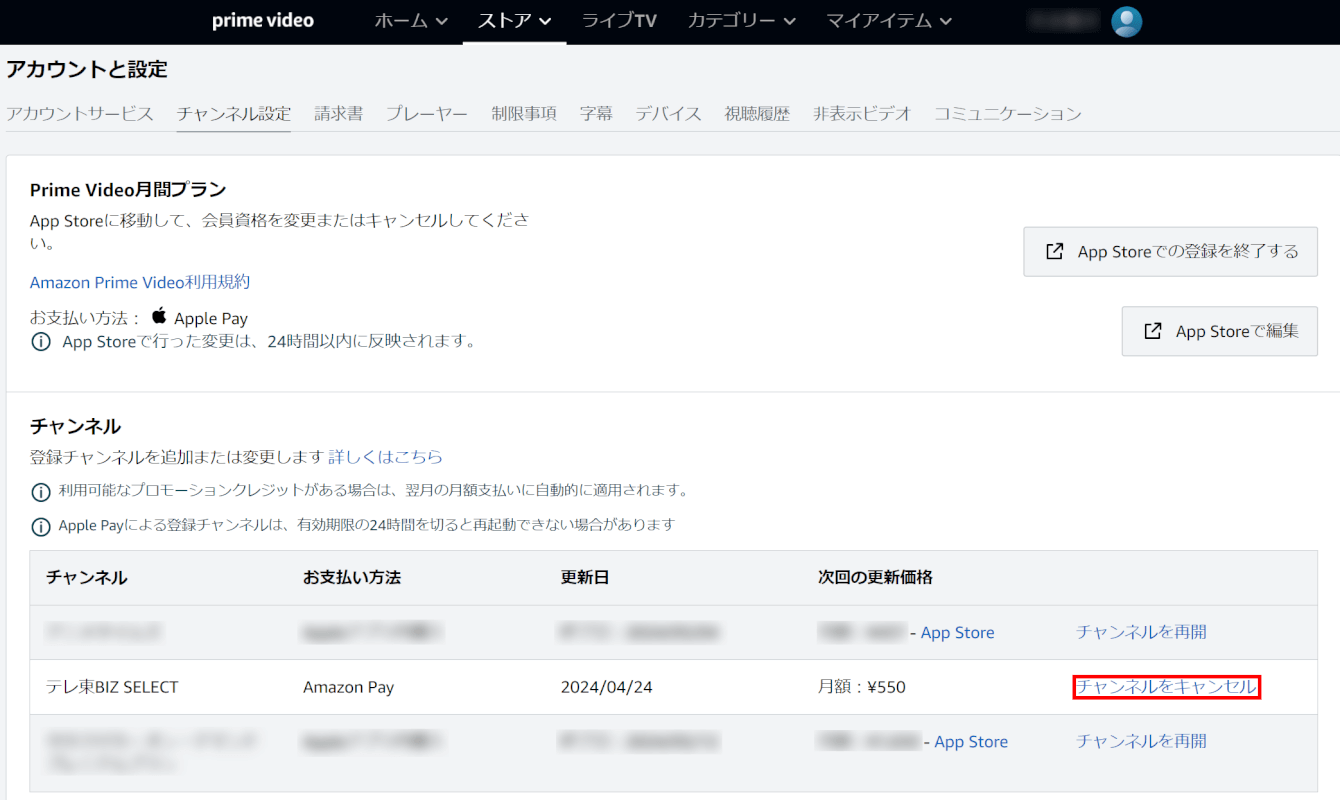Click the テレ東BIZ SELECT channel name
1340x800 pixels.
pyautogui.click(x=112, y=687)
